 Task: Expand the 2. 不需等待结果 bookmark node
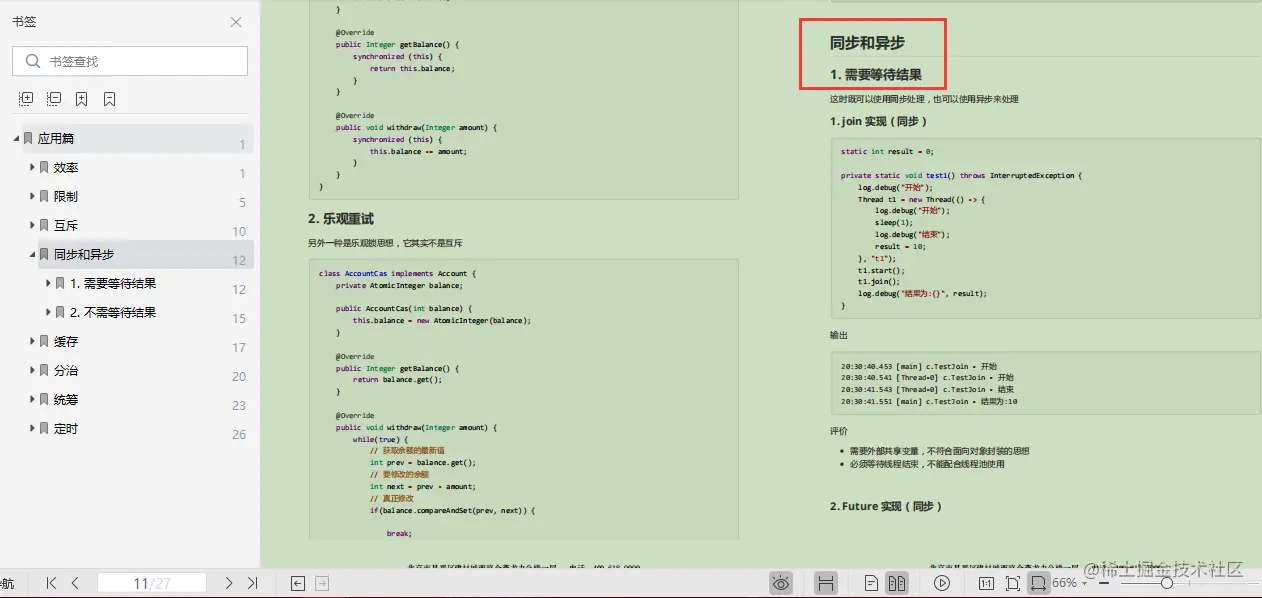coord(48,312)
